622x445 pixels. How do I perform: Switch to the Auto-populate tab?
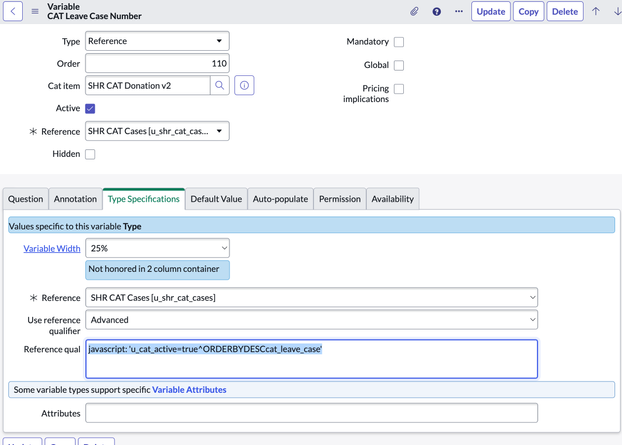click(280, 199)
